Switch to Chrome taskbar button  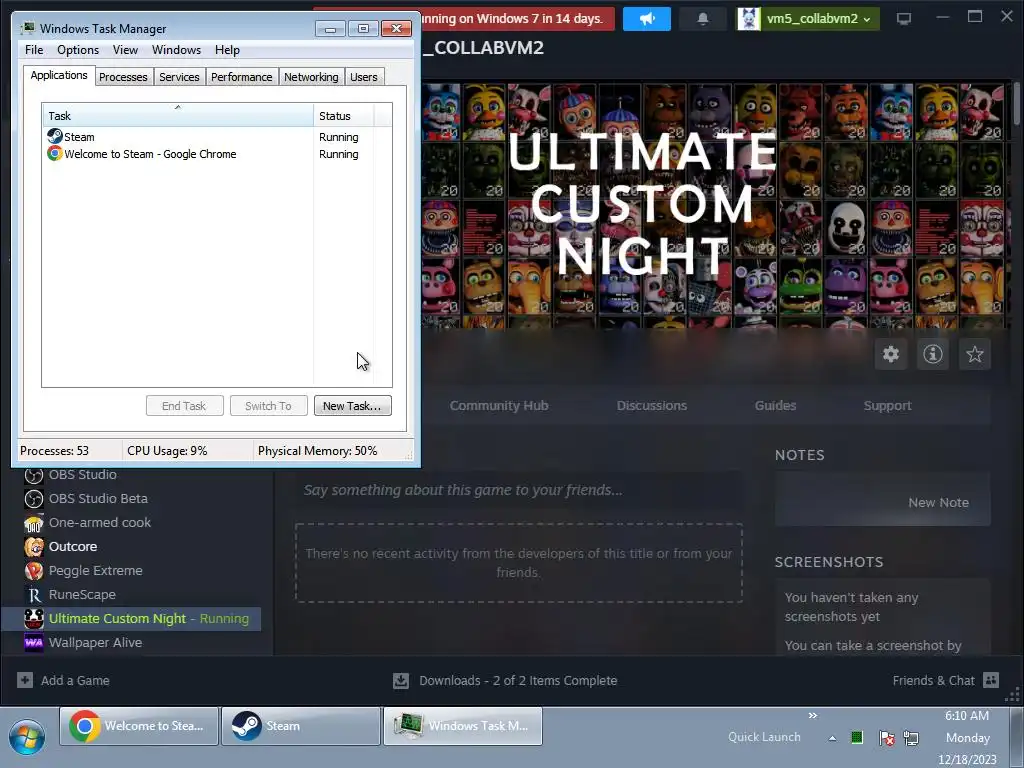pos(138,726)
